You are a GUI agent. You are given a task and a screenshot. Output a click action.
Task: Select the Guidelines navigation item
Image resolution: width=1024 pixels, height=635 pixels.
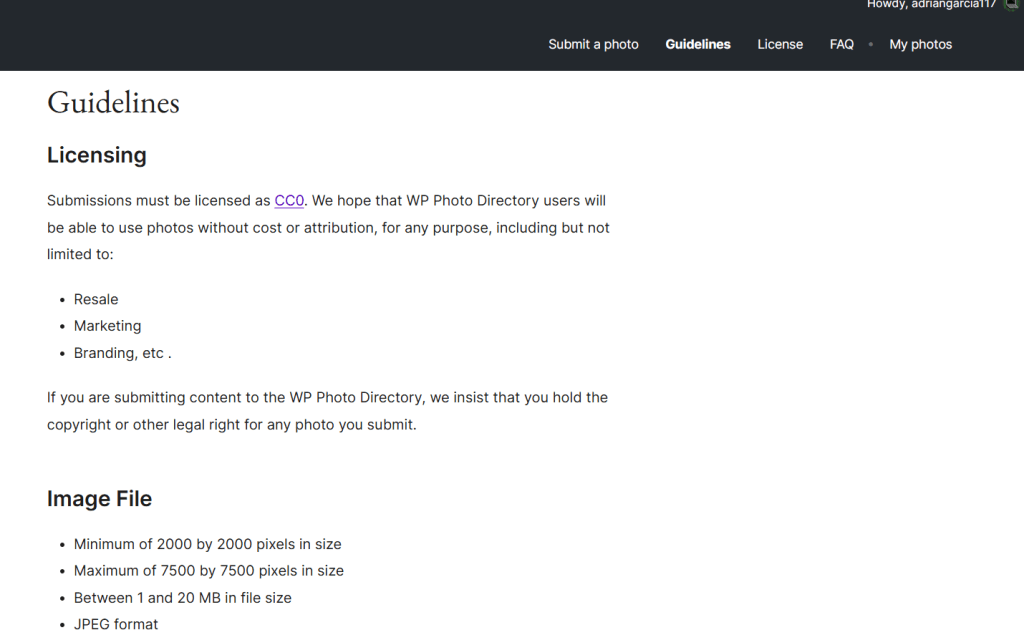click(x=697, y=44)
